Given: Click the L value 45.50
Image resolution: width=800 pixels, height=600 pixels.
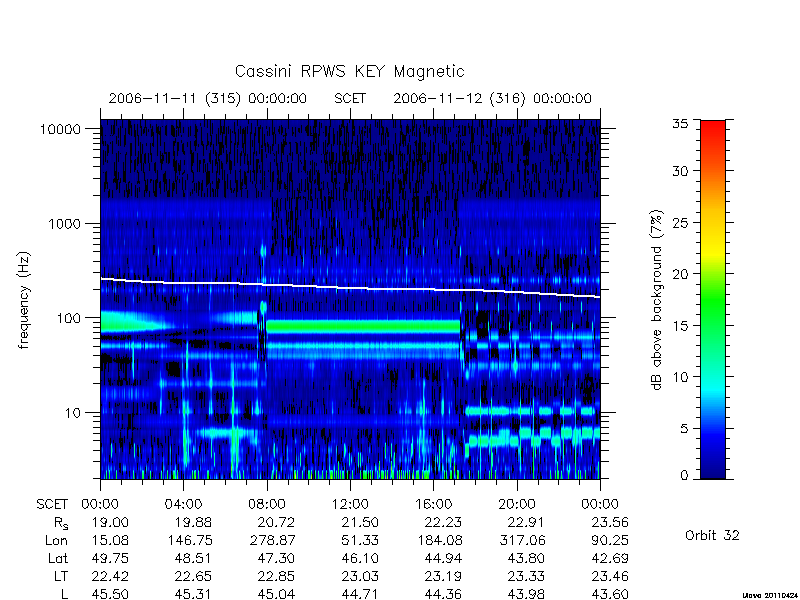Looking at the screenshot, I should coord(110,594).
